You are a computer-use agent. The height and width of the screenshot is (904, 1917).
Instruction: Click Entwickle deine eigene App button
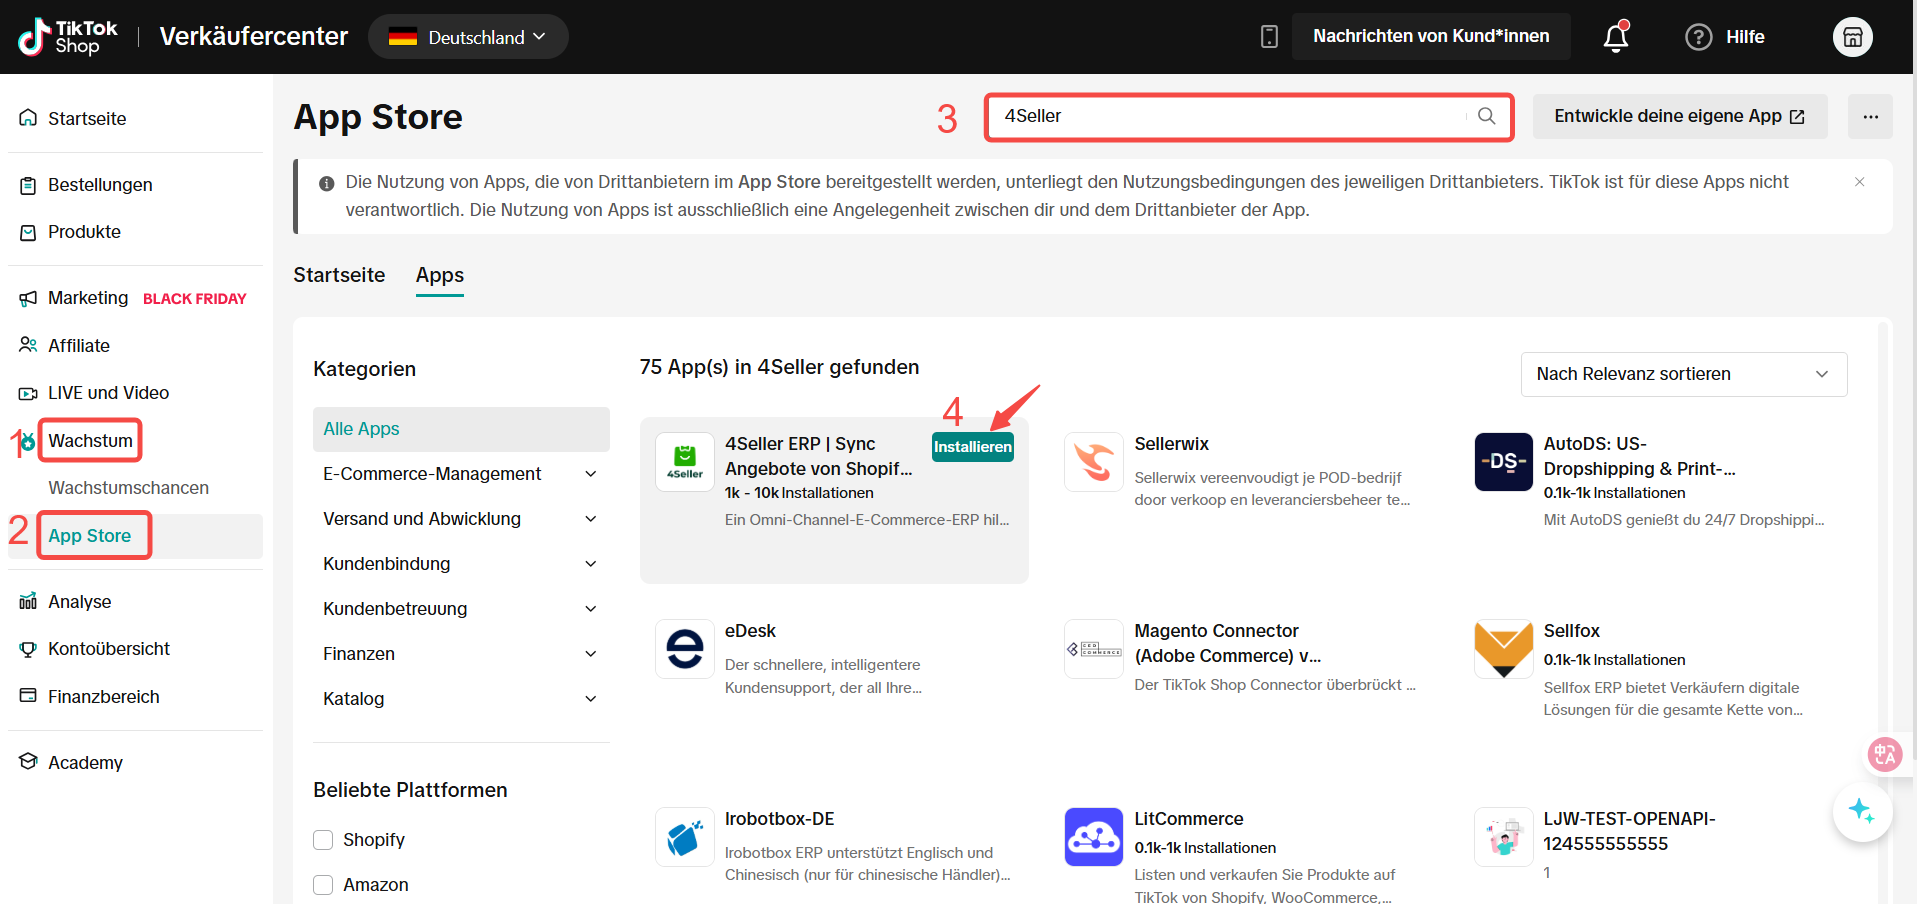tap(1679, 117)
